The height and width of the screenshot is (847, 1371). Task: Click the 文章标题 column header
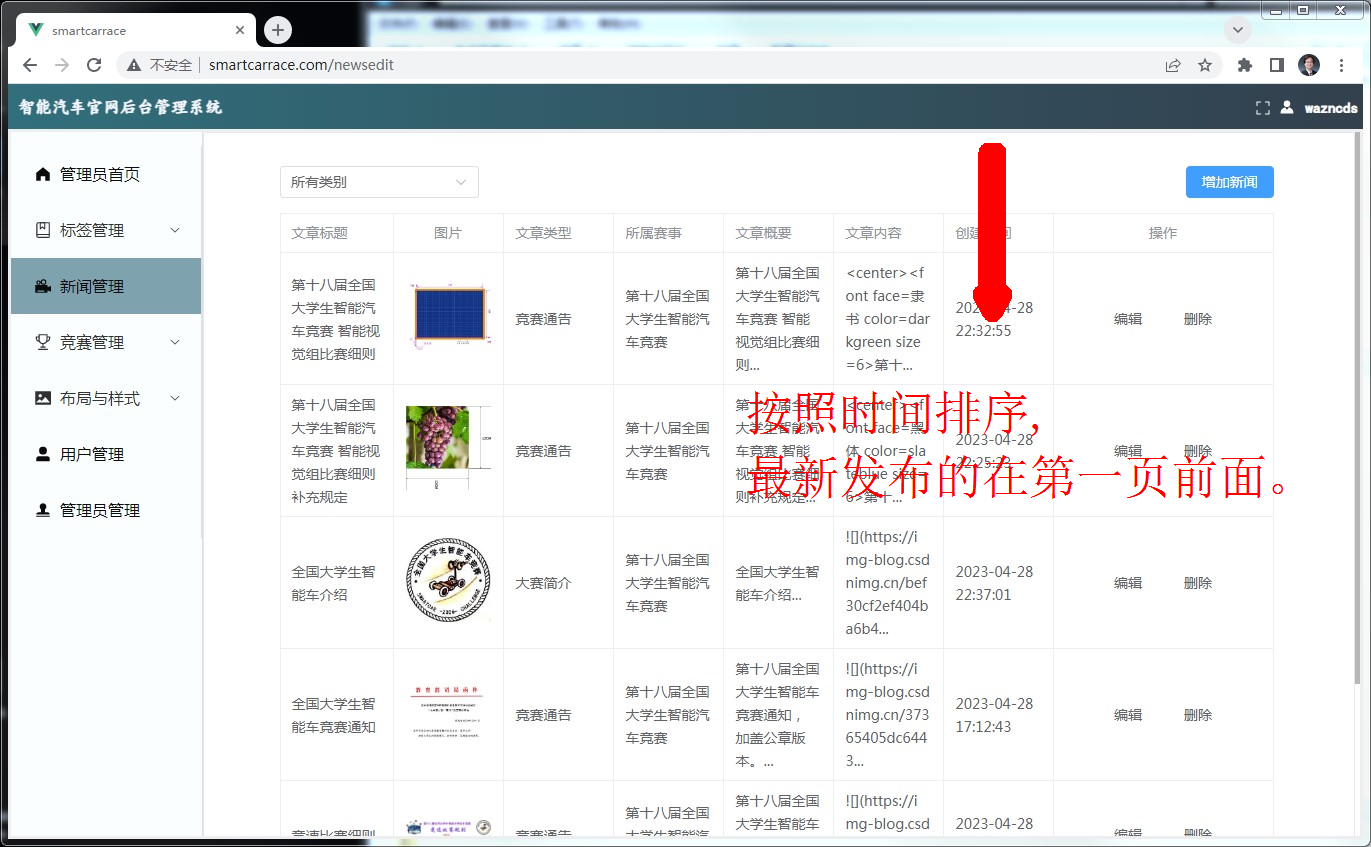pos(320,233)
